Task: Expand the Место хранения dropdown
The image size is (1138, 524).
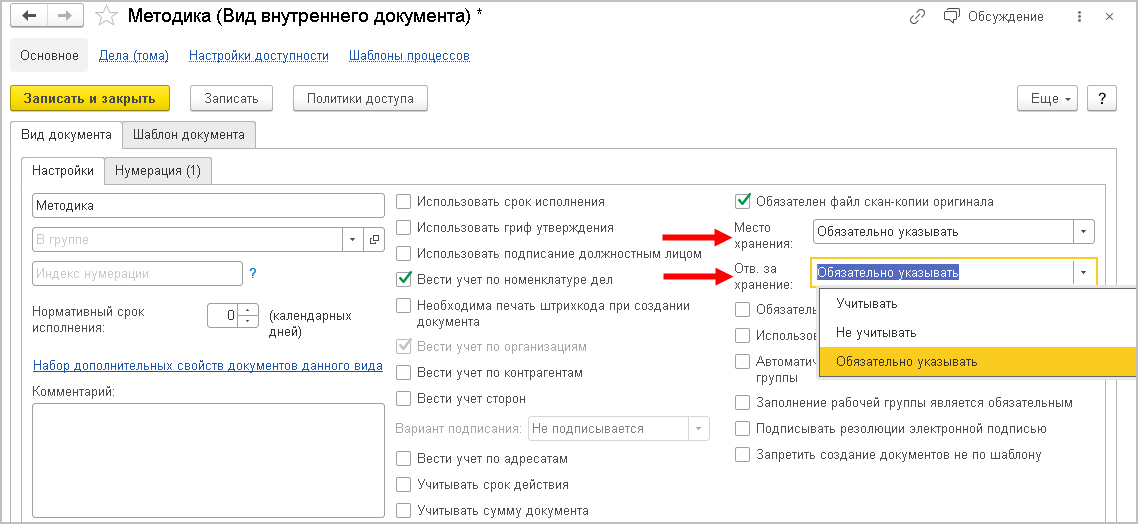Action: [x=1083, y=232]
